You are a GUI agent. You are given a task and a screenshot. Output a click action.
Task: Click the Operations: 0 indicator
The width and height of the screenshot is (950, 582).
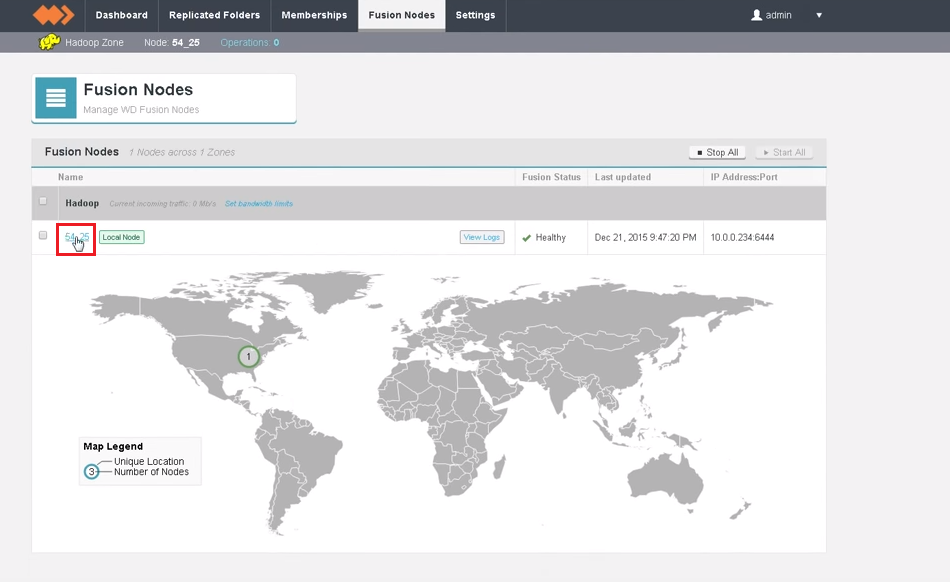pos(250,42)
